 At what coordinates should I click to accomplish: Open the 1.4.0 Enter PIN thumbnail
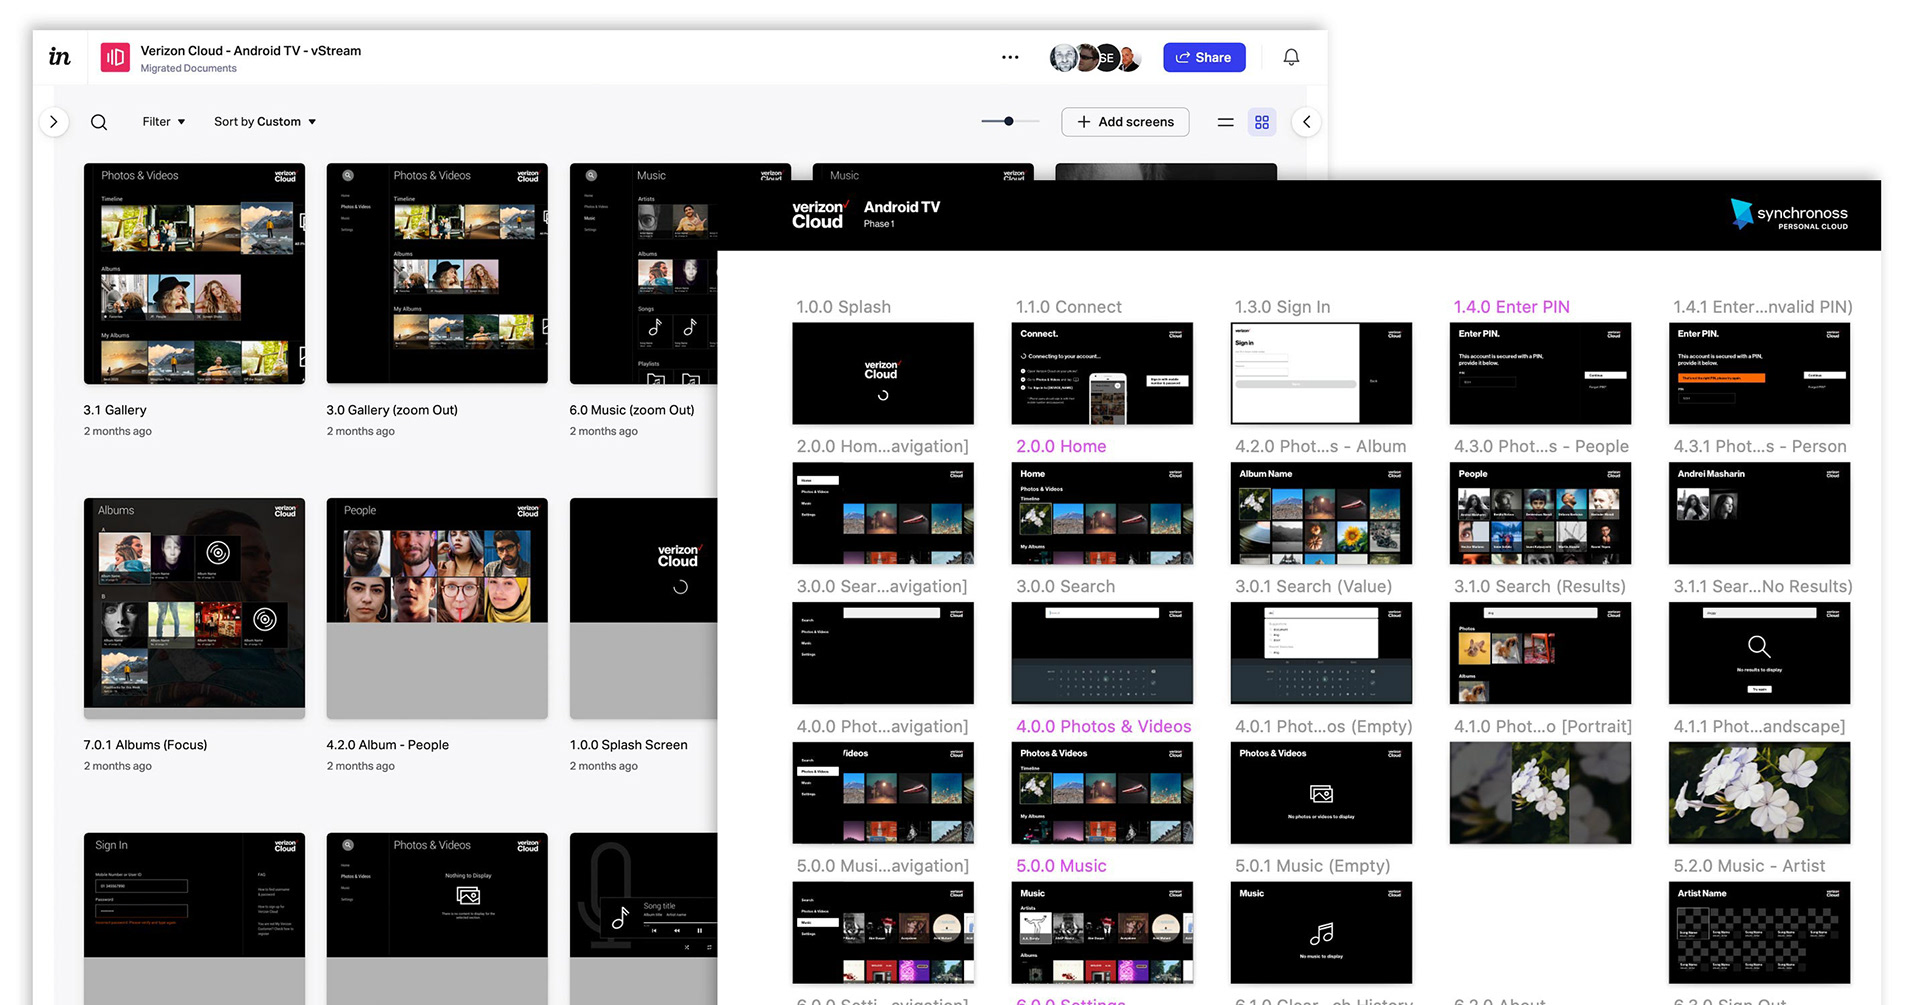pyautogui.click(x=1540, y=373)
